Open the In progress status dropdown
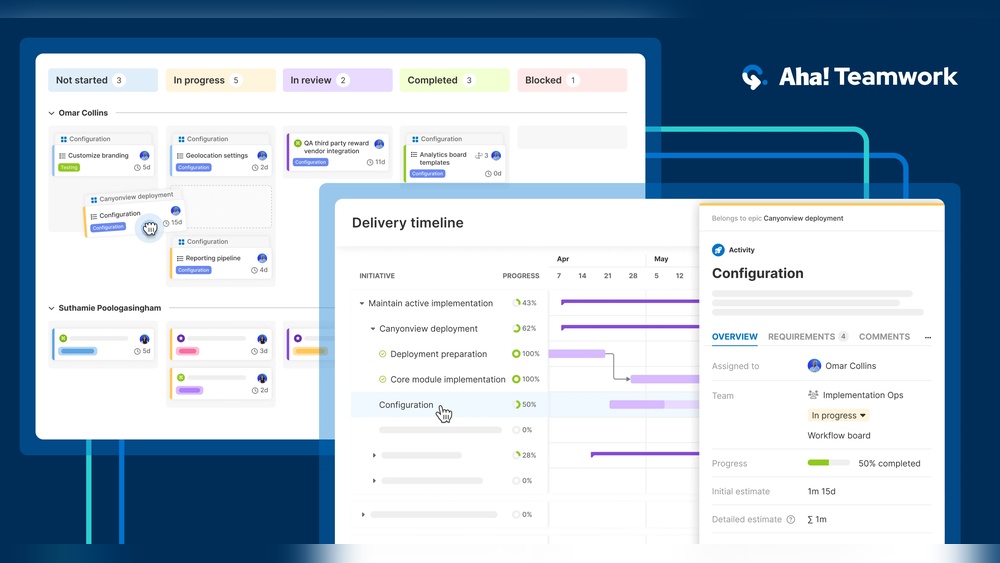 coord(839,415)
